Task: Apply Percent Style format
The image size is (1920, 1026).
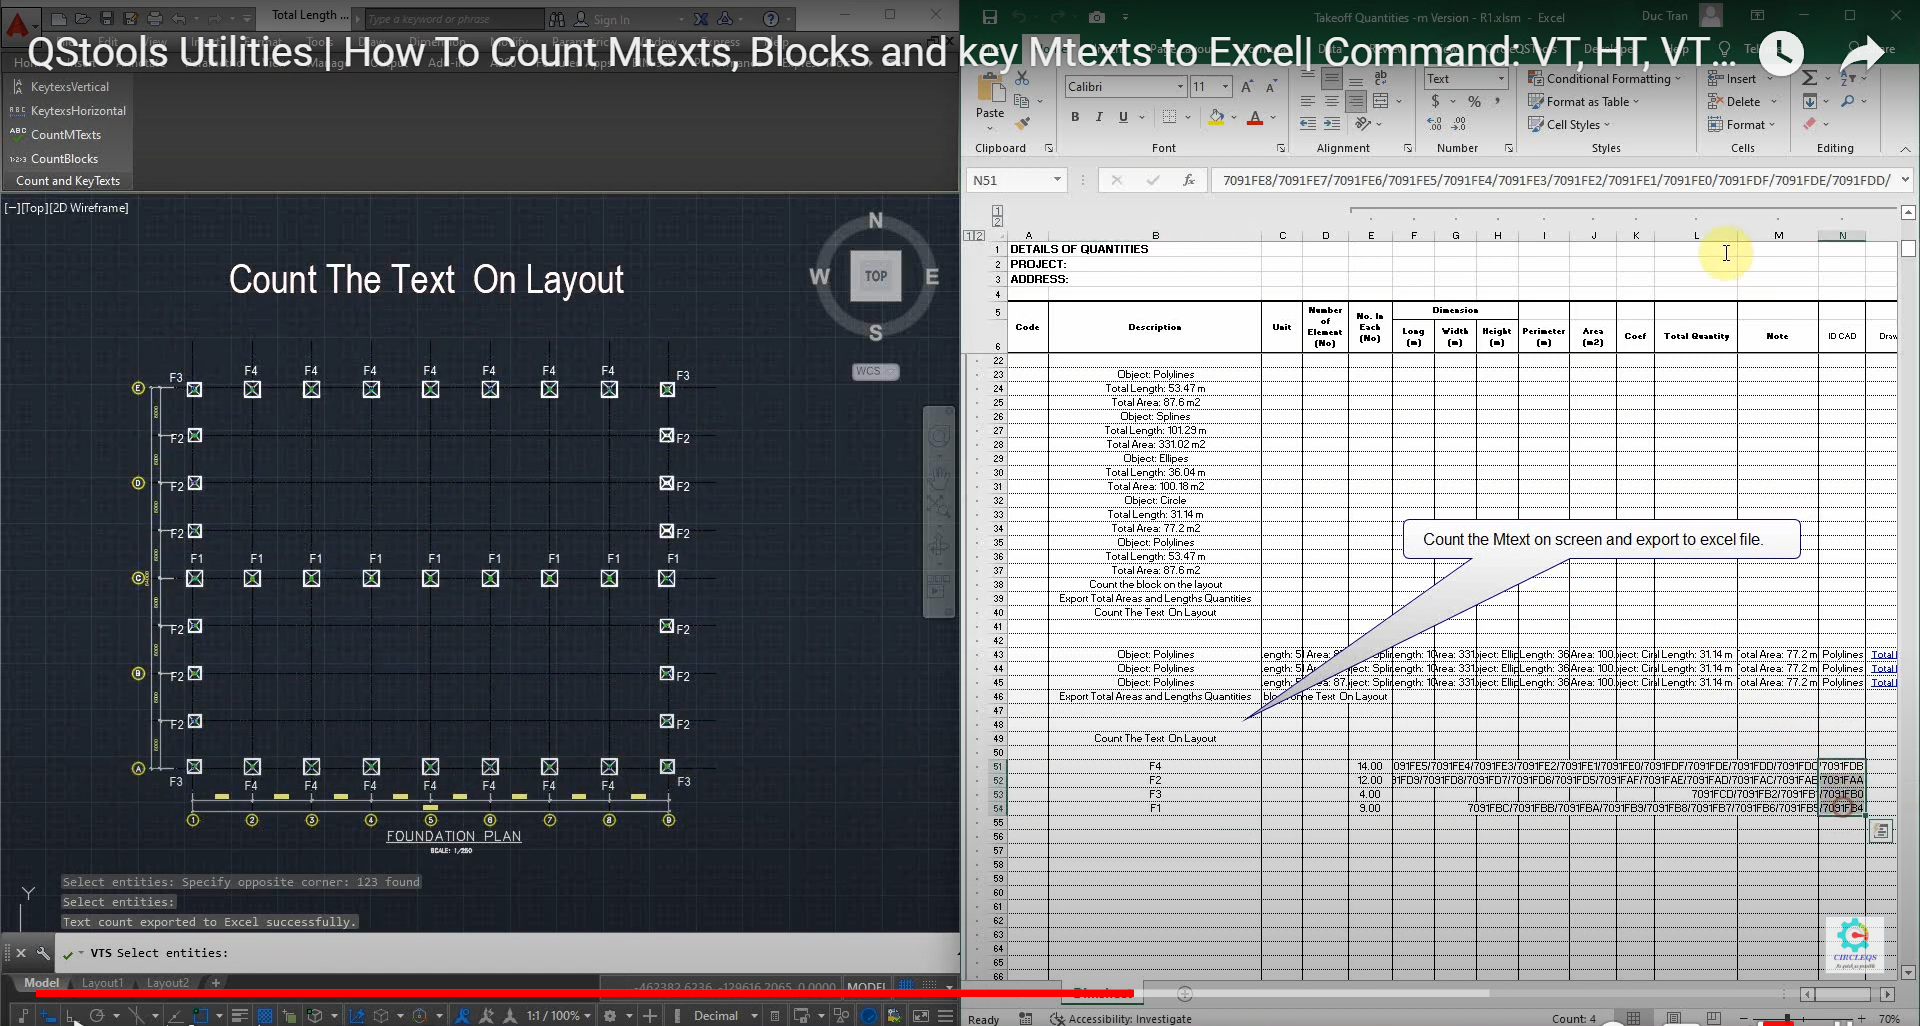Action: click(1474, 101)
